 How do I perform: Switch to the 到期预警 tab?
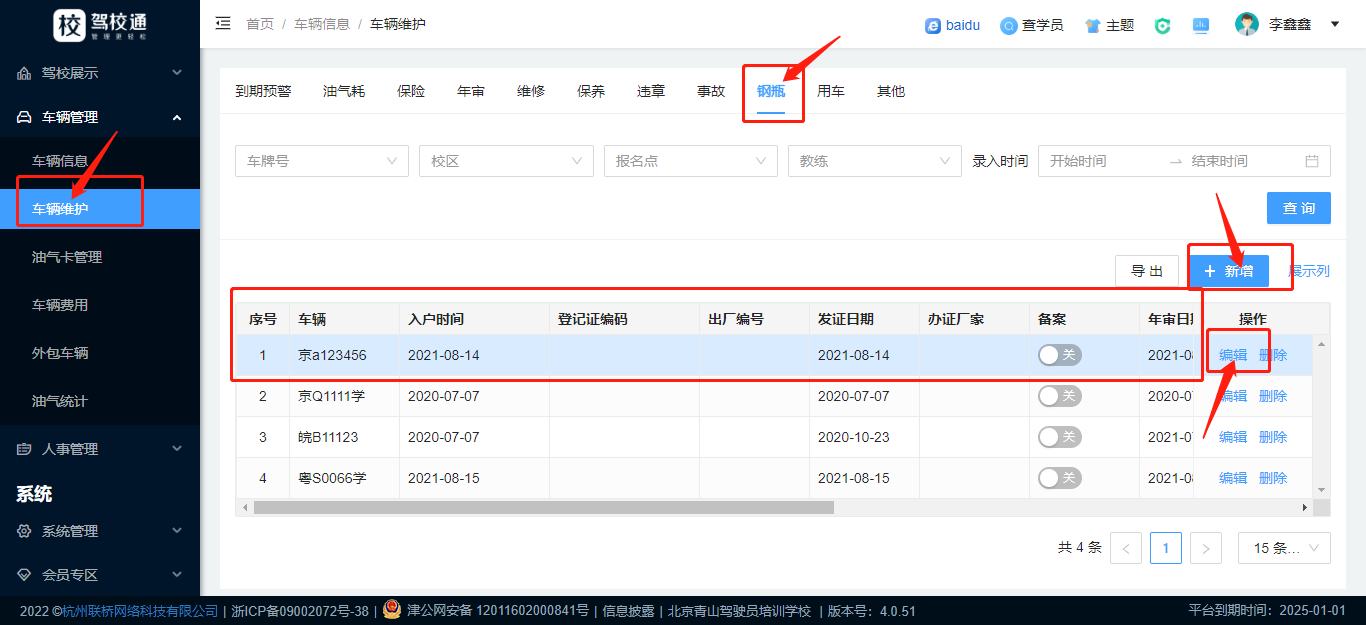click(x=263, y=91)
